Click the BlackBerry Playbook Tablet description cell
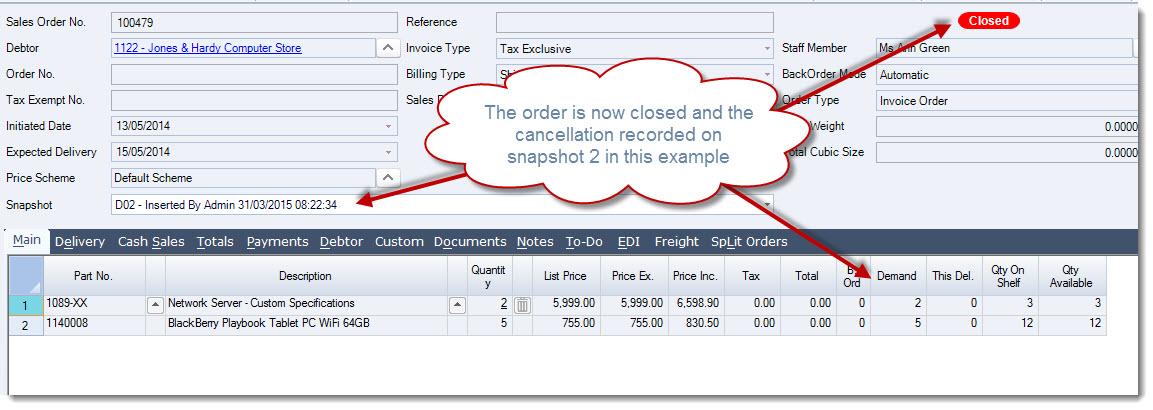1153x410 pixels. point(306,324)
